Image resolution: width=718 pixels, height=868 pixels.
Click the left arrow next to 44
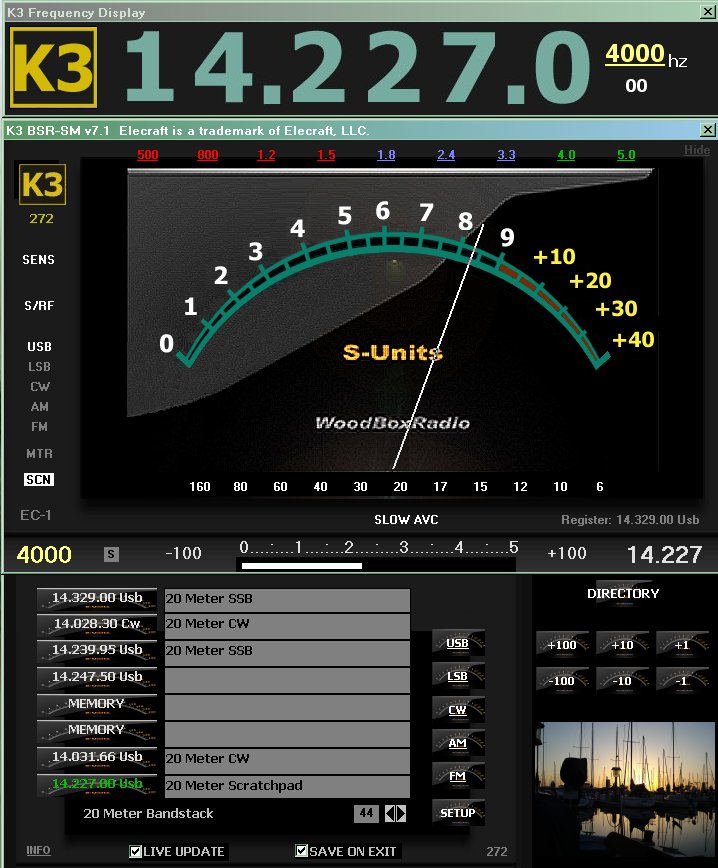pyautogui.click(x=390, y=813)
